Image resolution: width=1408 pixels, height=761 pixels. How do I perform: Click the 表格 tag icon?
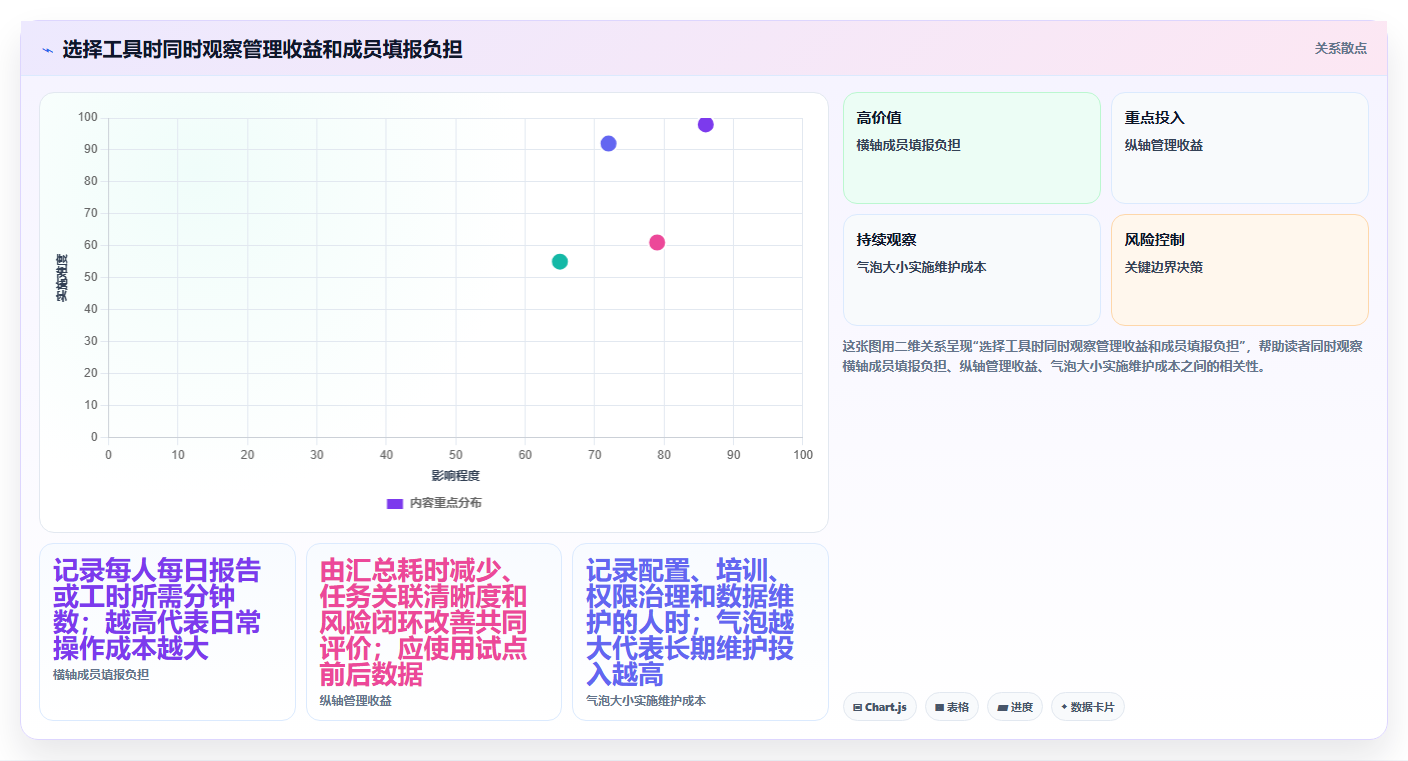coord(940,707)
